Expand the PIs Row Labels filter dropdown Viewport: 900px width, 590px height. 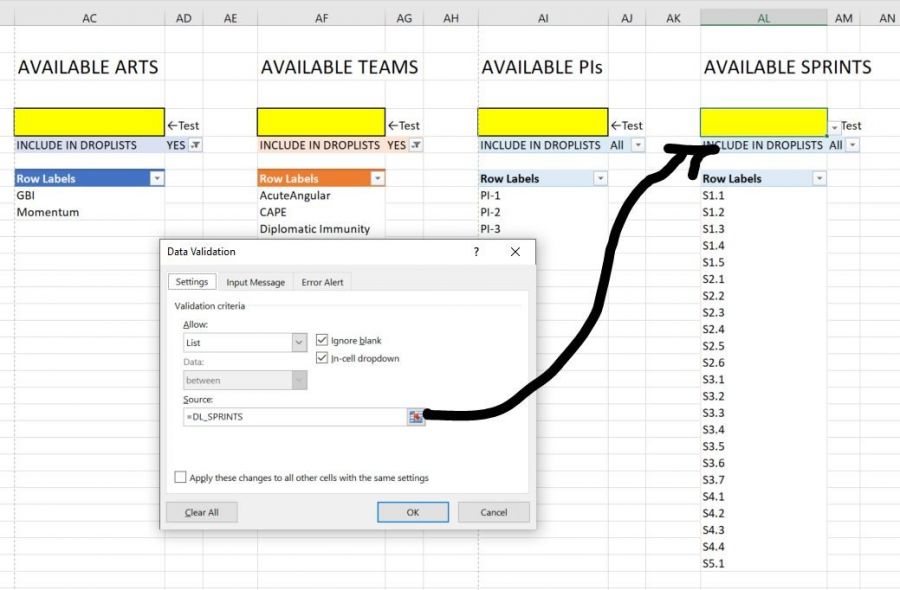[x=600, y=178]
